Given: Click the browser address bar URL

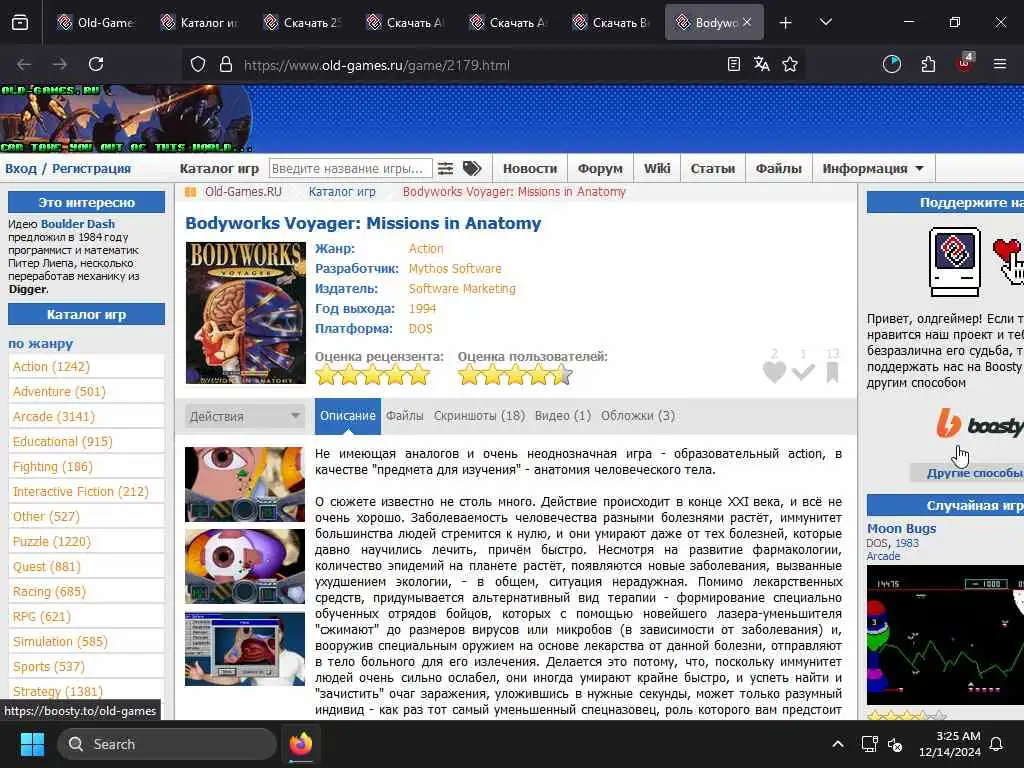Looking at the screenshot, I should tap(376, 65).
